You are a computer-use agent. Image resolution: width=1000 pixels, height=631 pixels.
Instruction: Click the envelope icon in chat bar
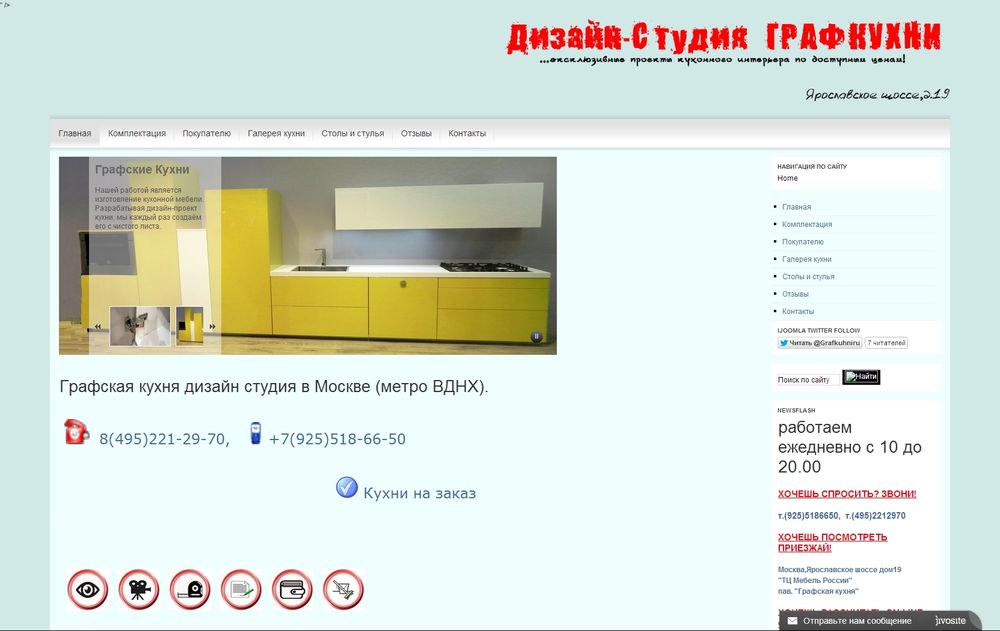(792, 621)
